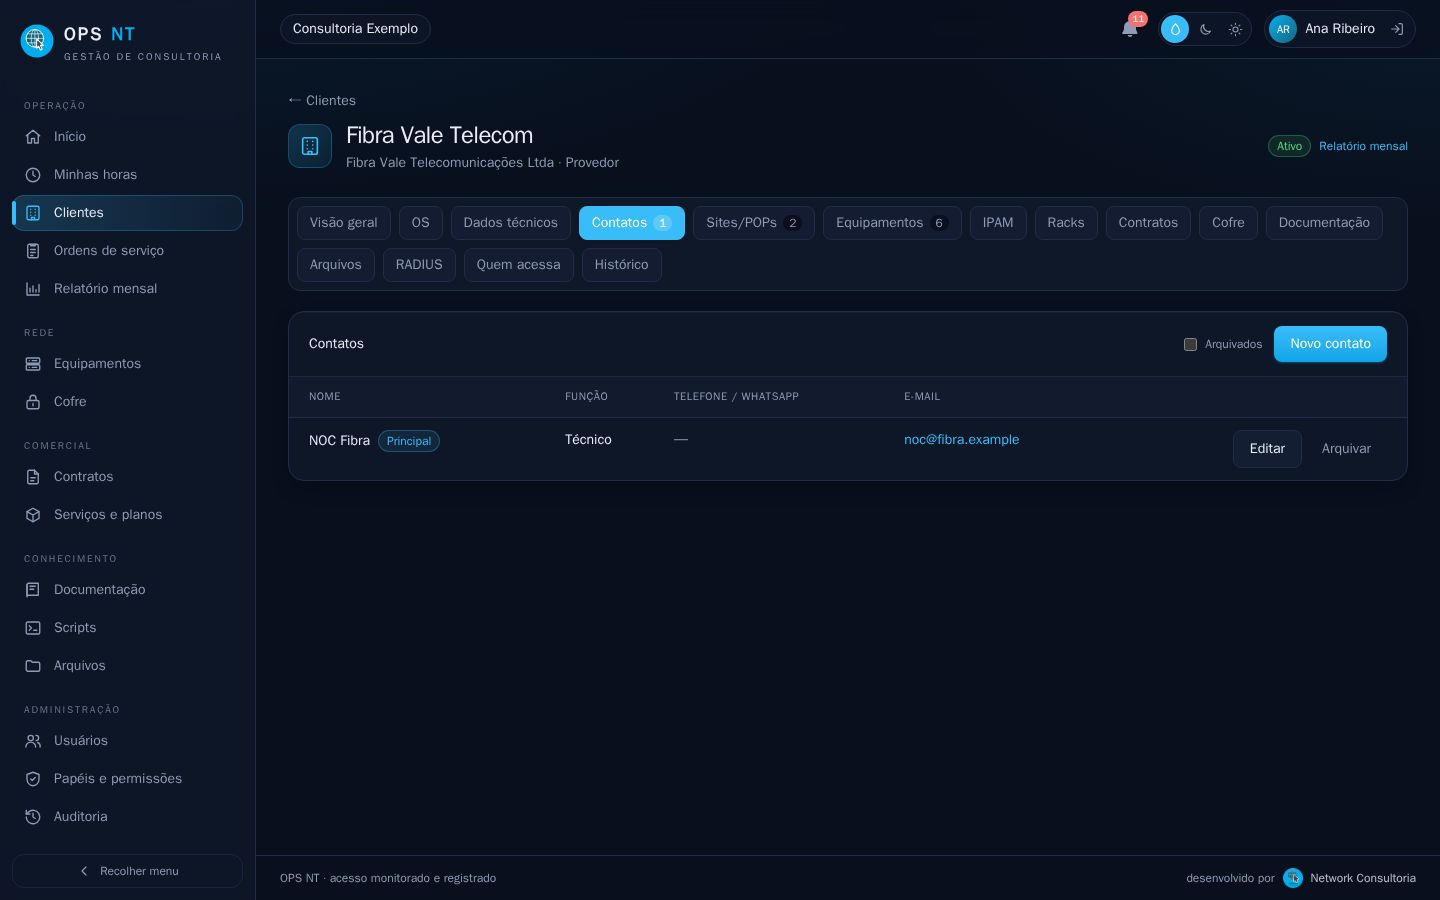1440x900 pixels.
Task: Open the Relatório mensal link near Ativo
Action: point(1363,146)
